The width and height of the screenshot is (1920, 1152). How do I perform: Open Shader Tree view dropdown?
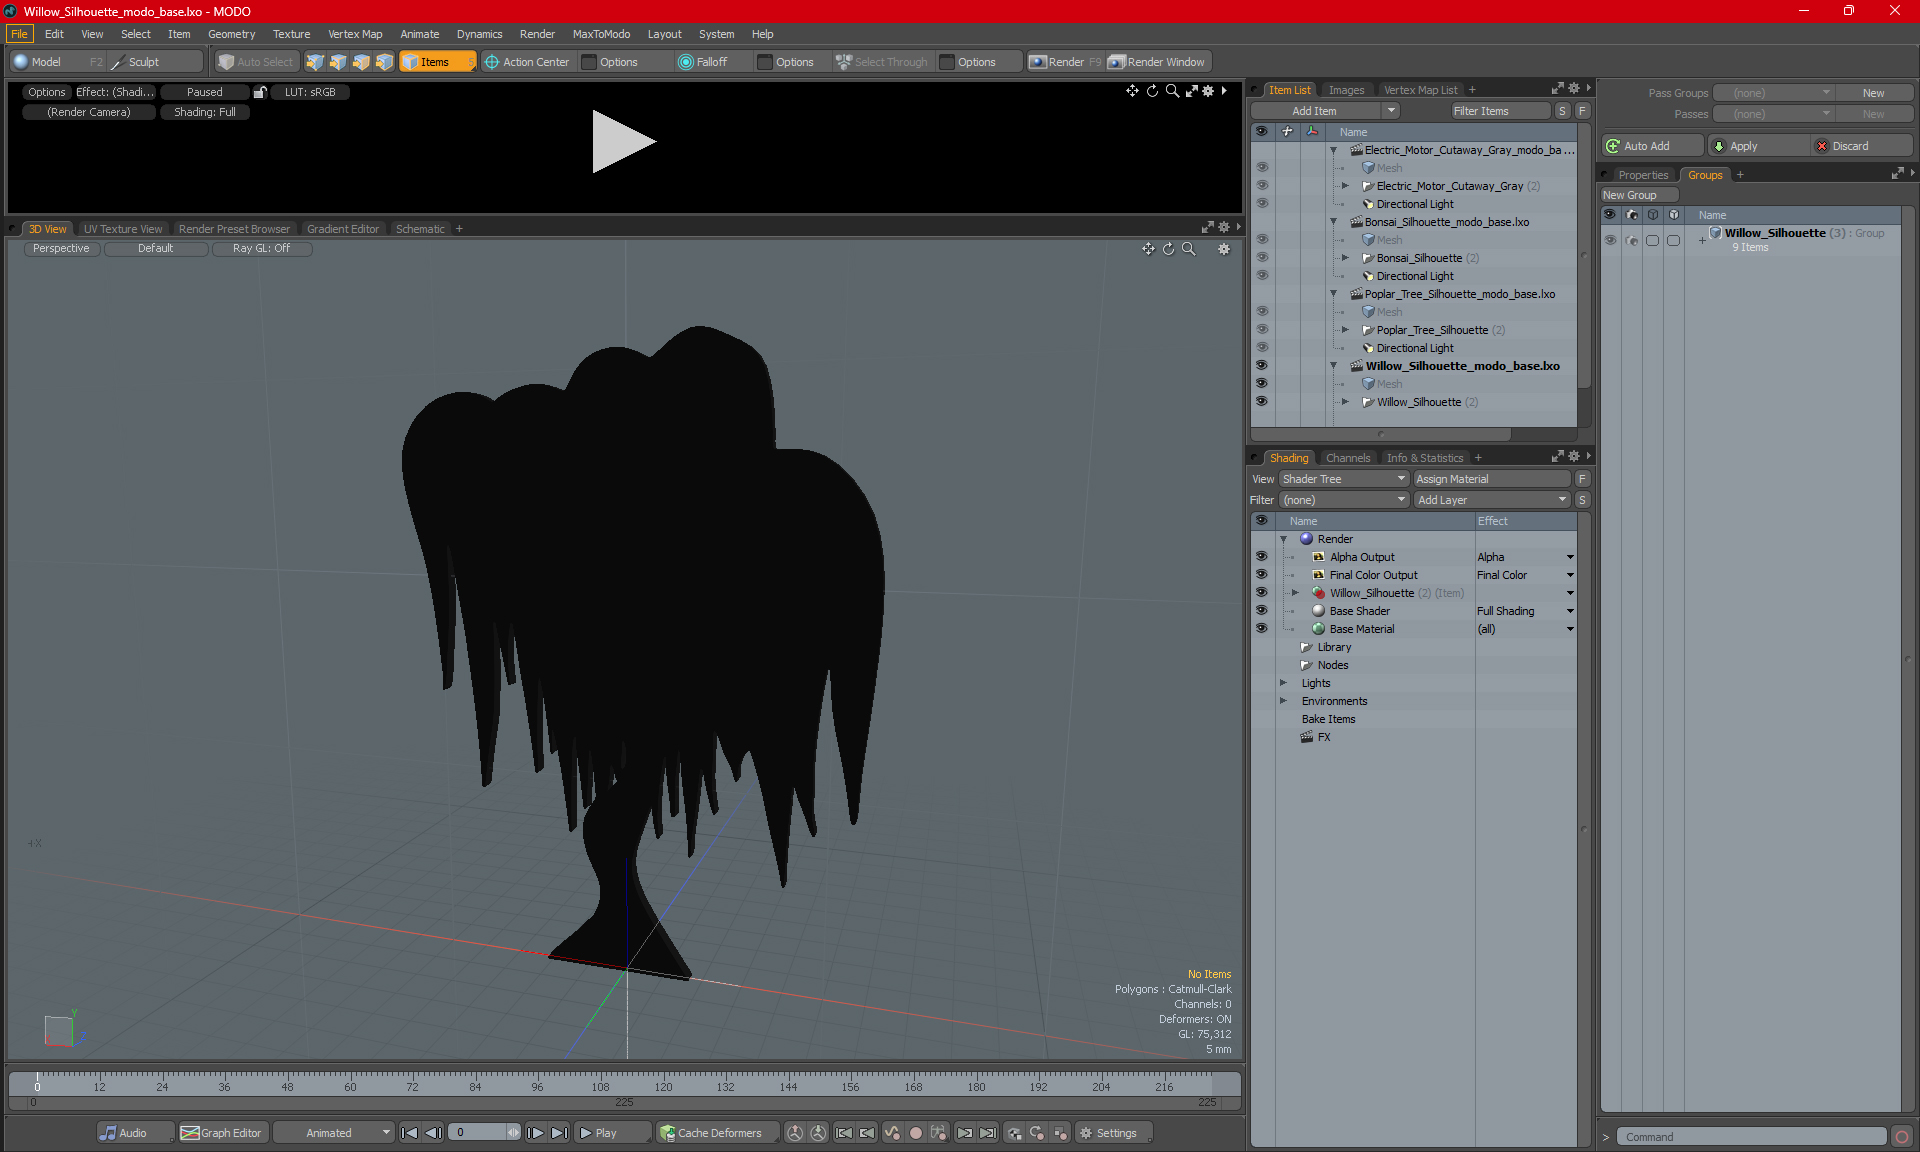(x=1344, y=479)
